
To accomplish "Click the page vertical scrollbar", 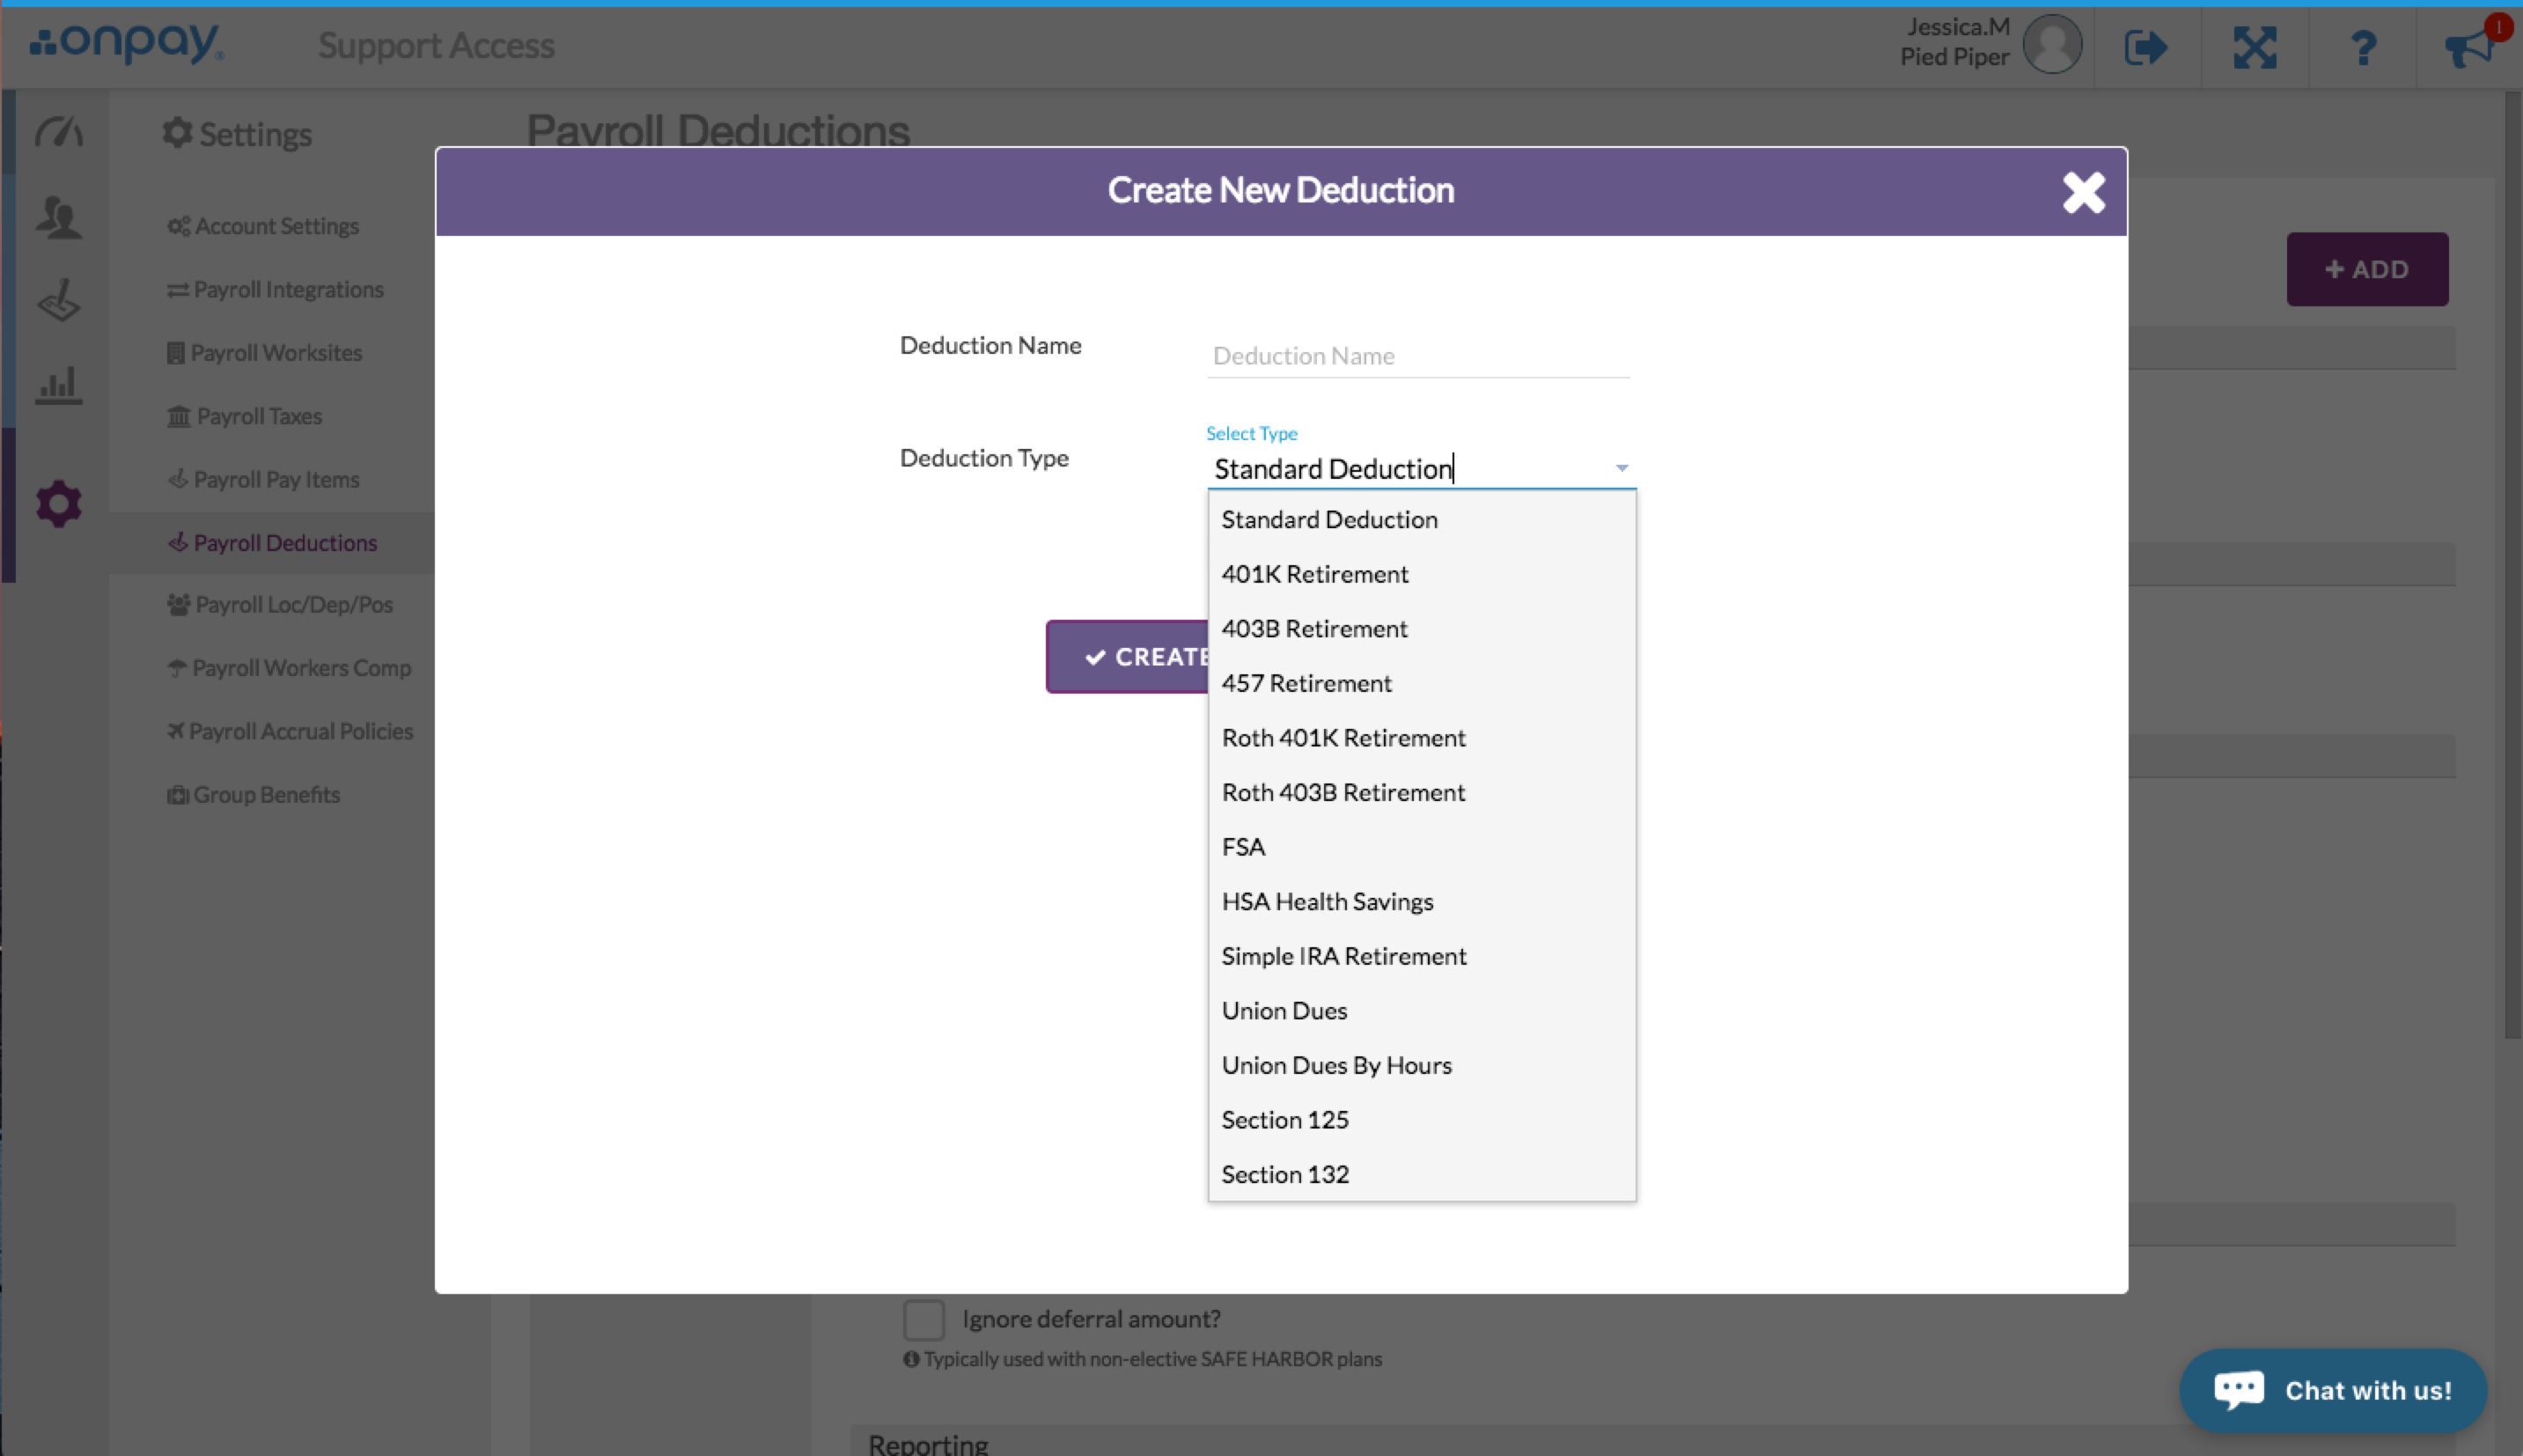I will tap(2512, 565).
